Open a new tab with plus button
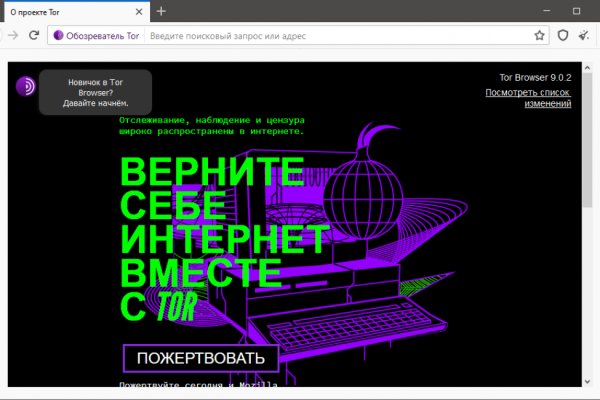 (x=161, y=11)
